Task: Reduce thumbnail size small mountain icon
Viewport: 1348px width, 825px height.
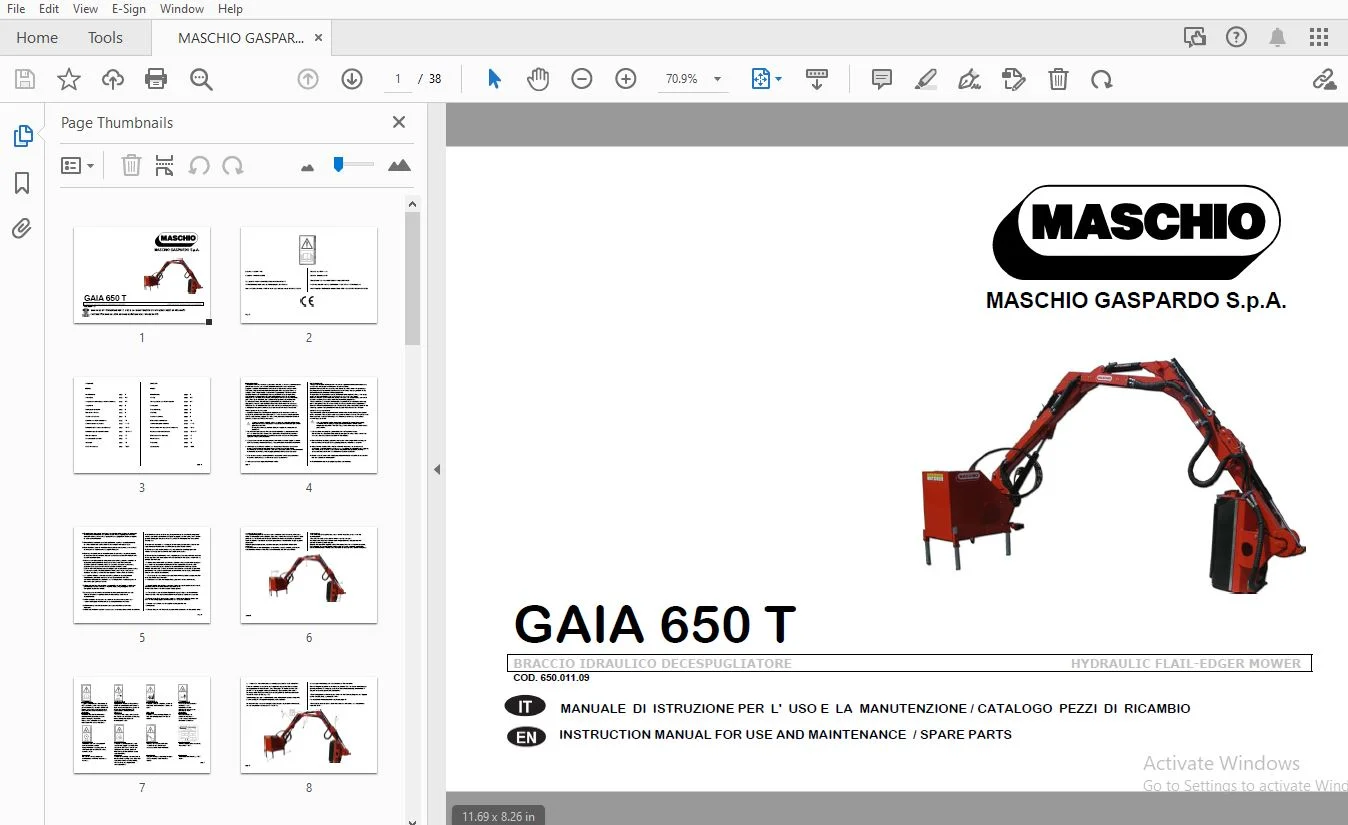Action: [x=307, y=167]
